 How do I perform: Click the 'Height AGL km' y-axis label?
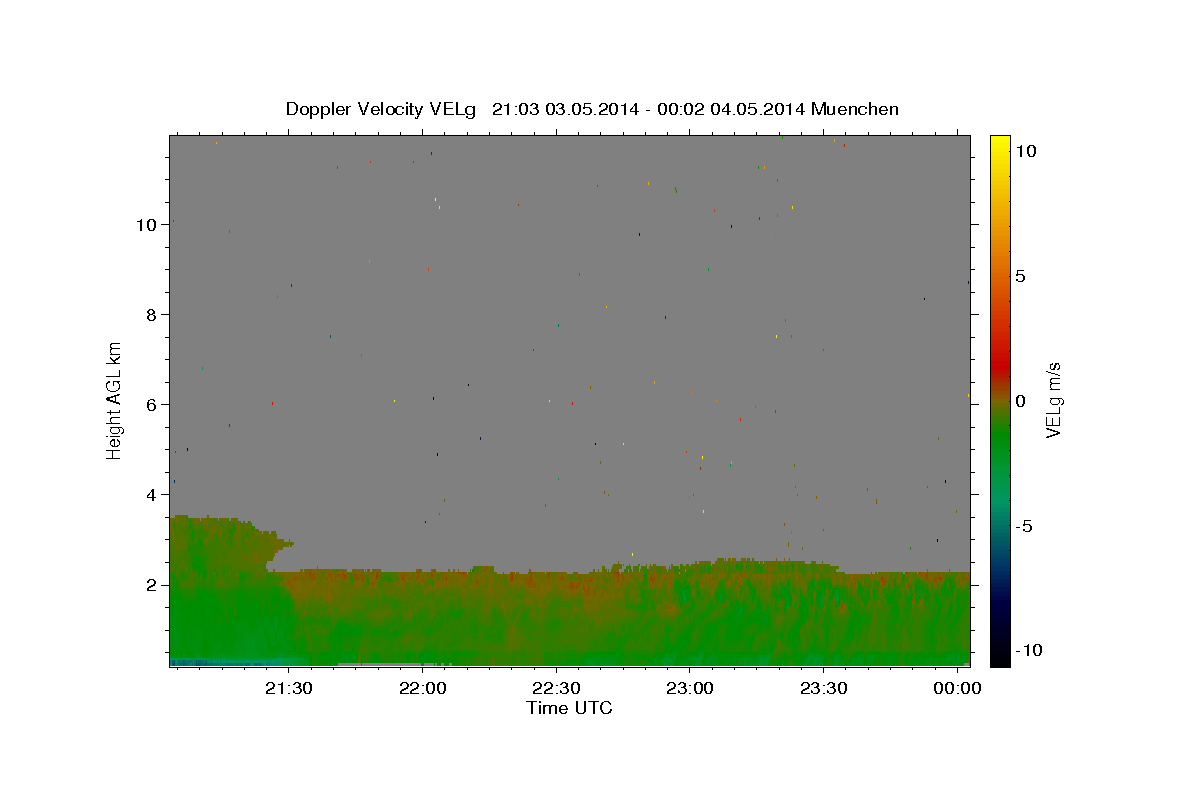coord(115,400)
